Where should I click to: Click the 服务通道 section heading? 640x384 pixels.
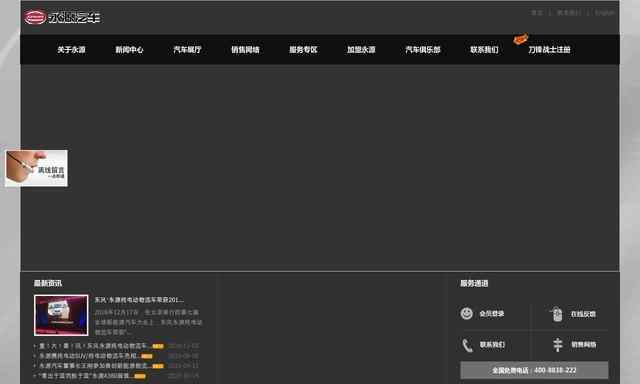pos(474,283)
